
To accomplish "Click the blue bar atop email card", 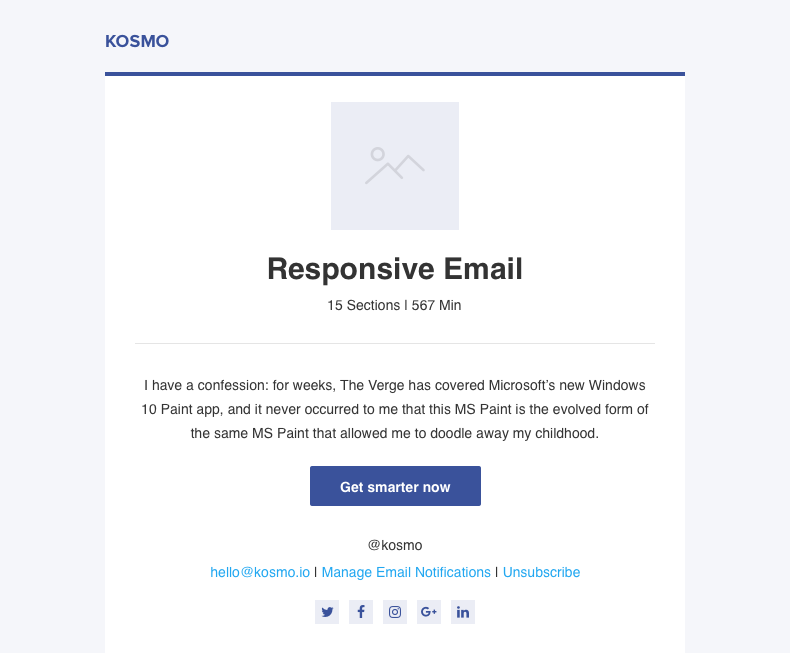I will (395, 73).
